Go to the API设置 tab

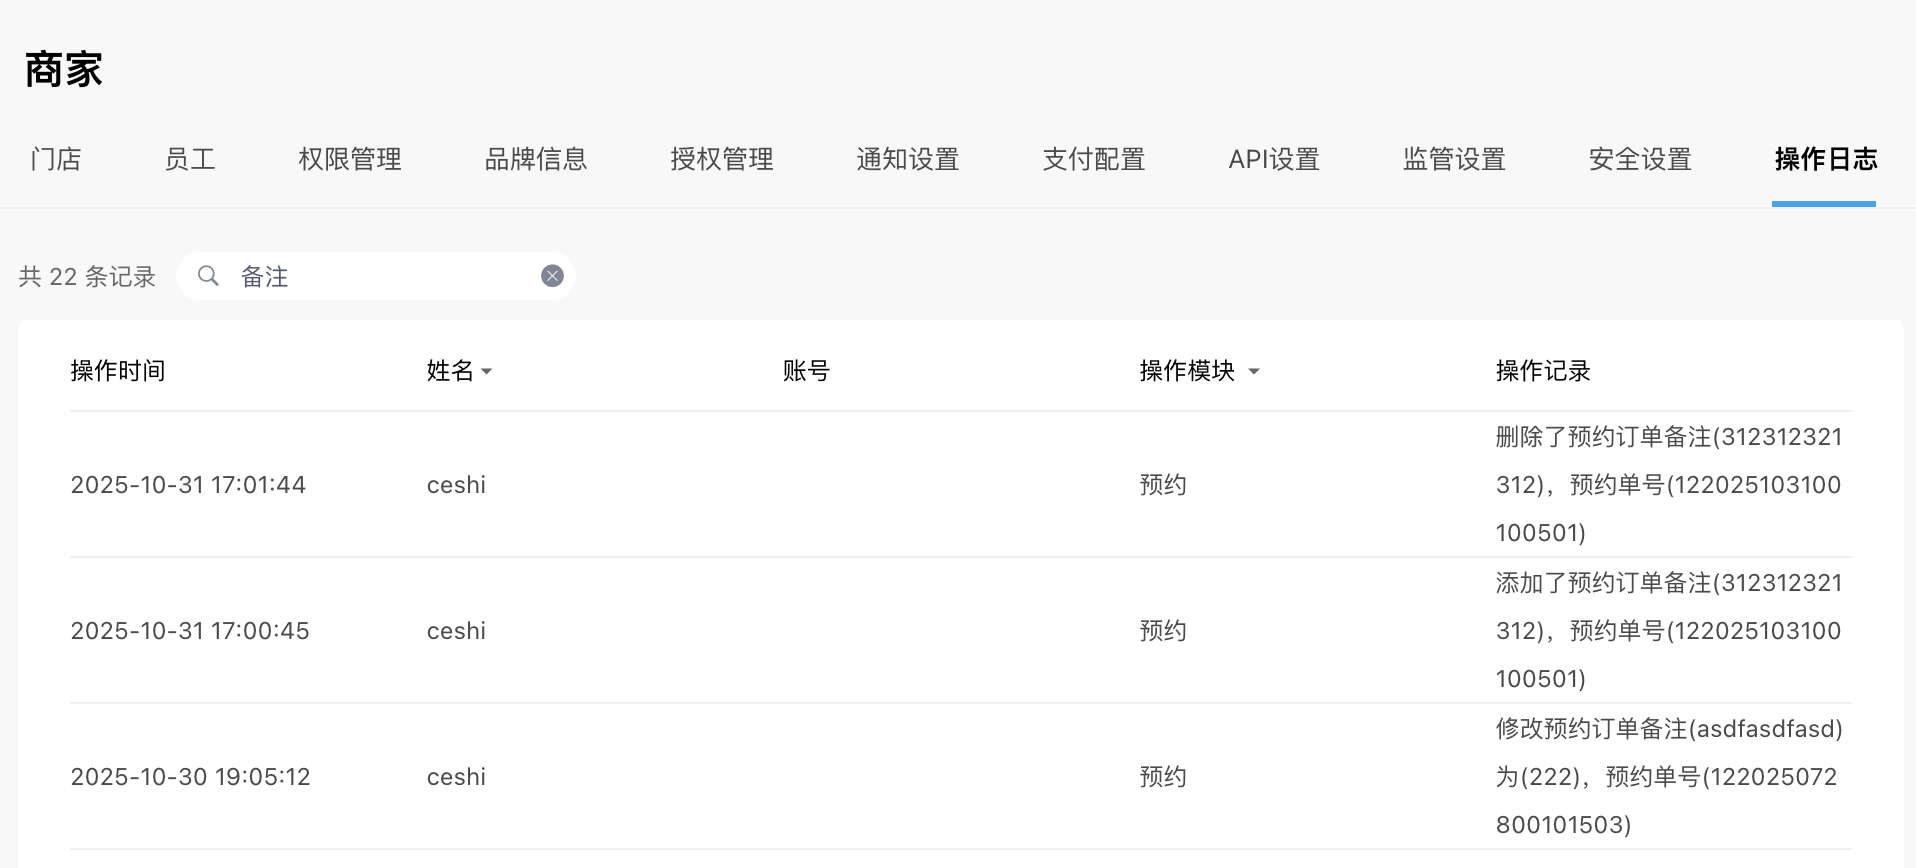click(x=1274, y=159)
